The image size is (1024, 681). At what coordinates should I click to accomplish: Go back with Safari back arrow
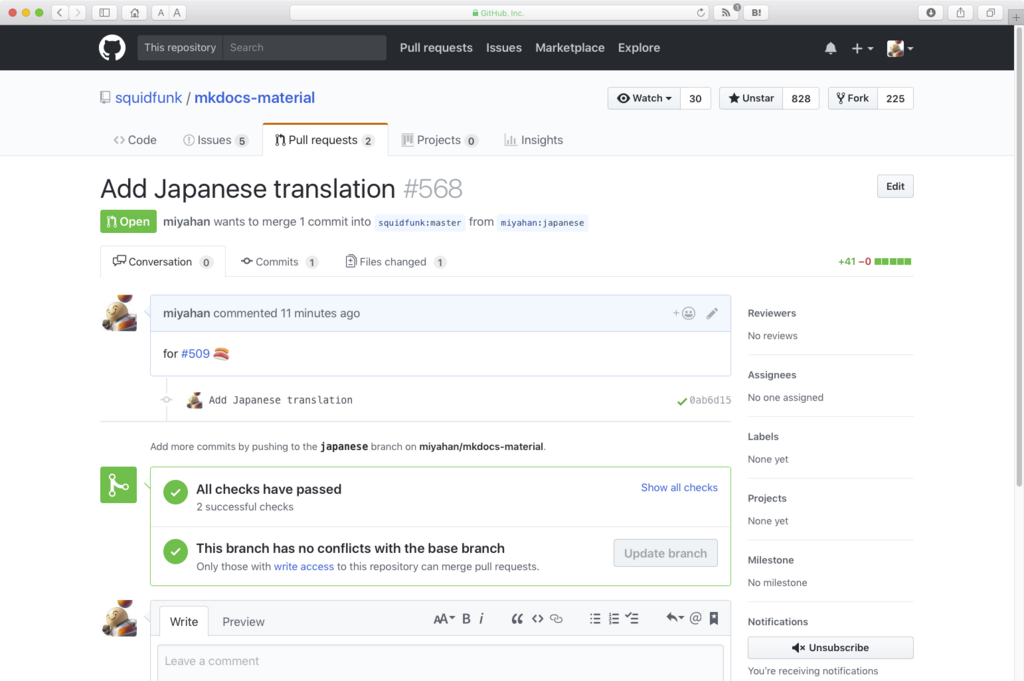(x=59, y=12)
